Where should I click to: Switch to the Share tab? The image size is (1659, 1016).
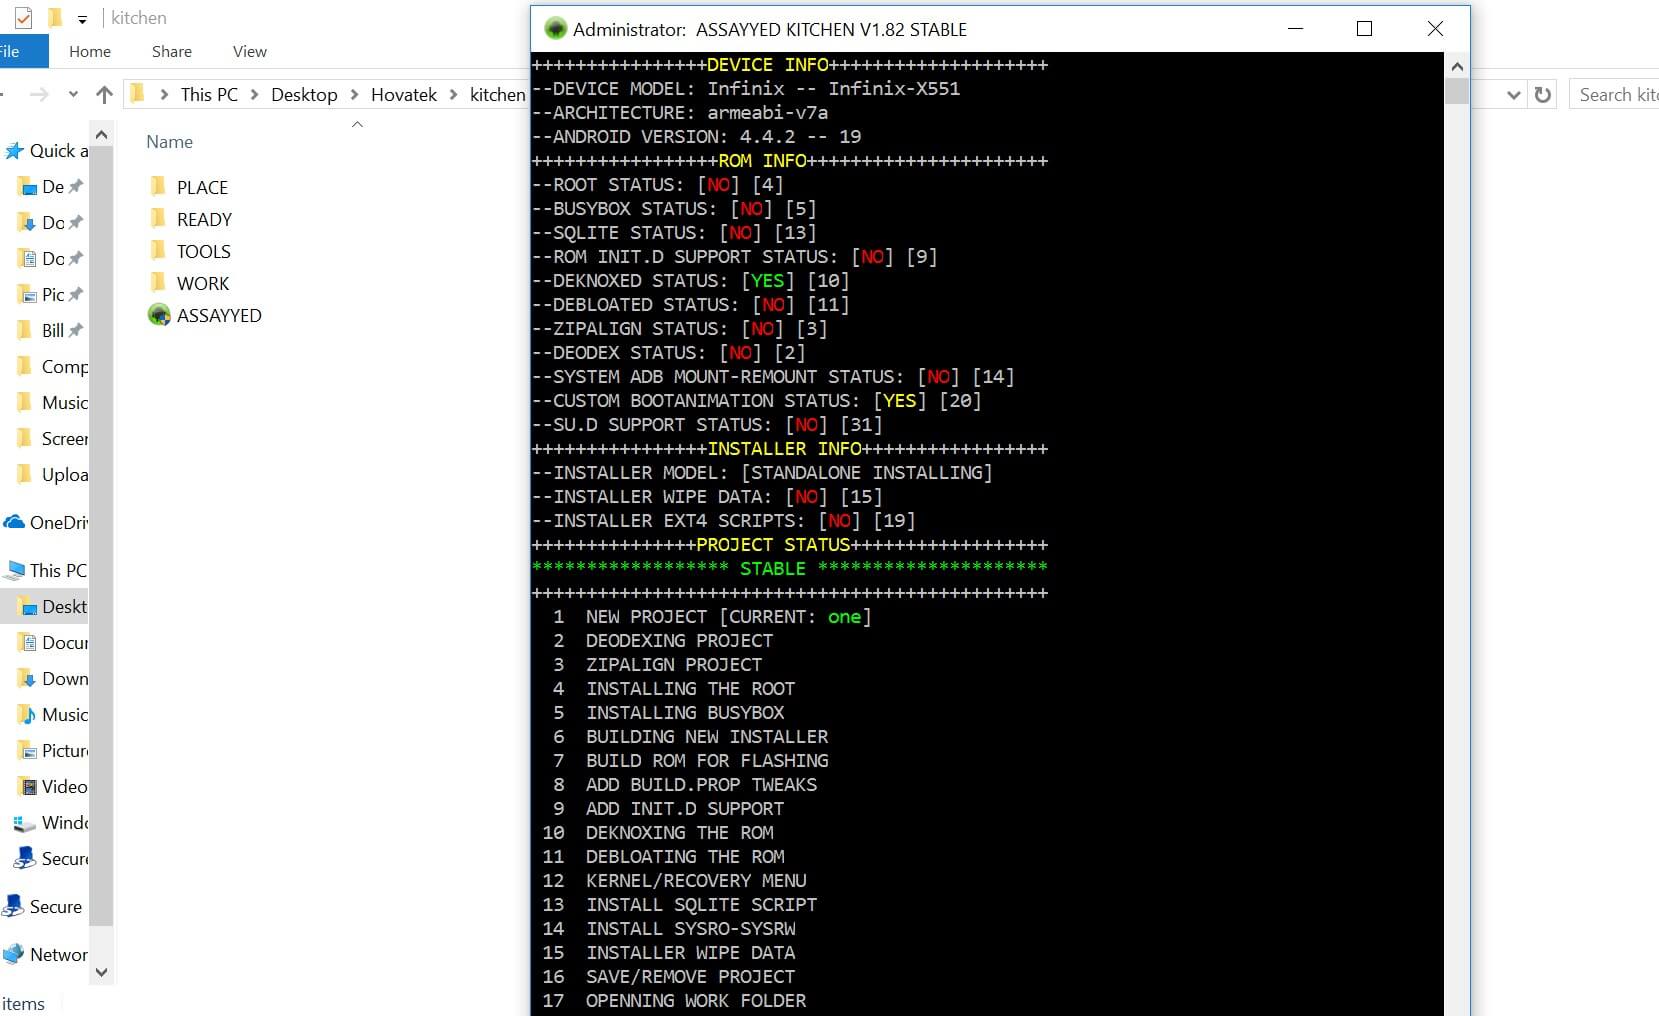click(x=171, y=51)
